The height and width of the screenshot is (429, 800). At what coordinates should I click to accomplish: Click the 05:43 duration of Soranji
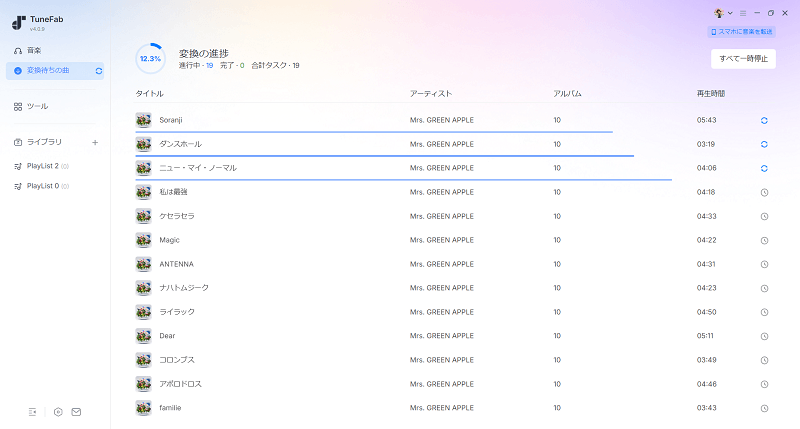click(x=707, y=120)
